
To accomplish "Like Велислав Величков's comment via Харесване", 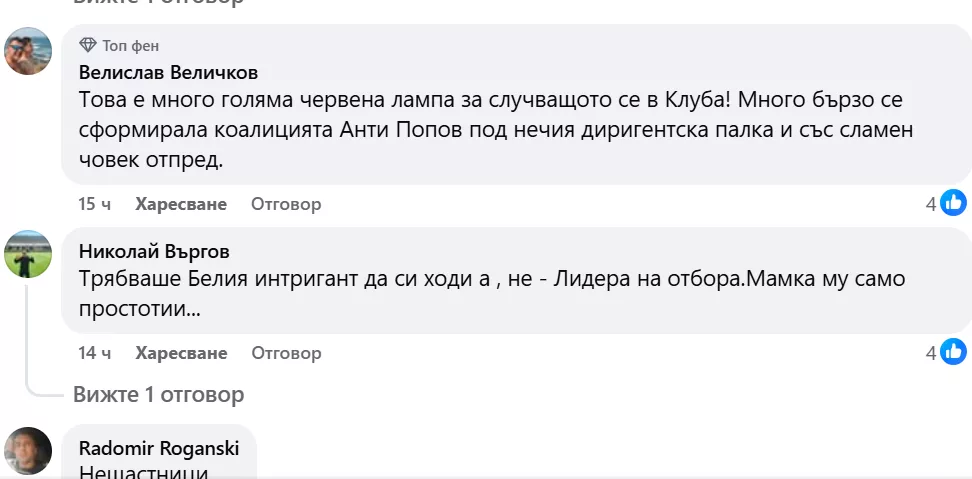I will (181, 204).
